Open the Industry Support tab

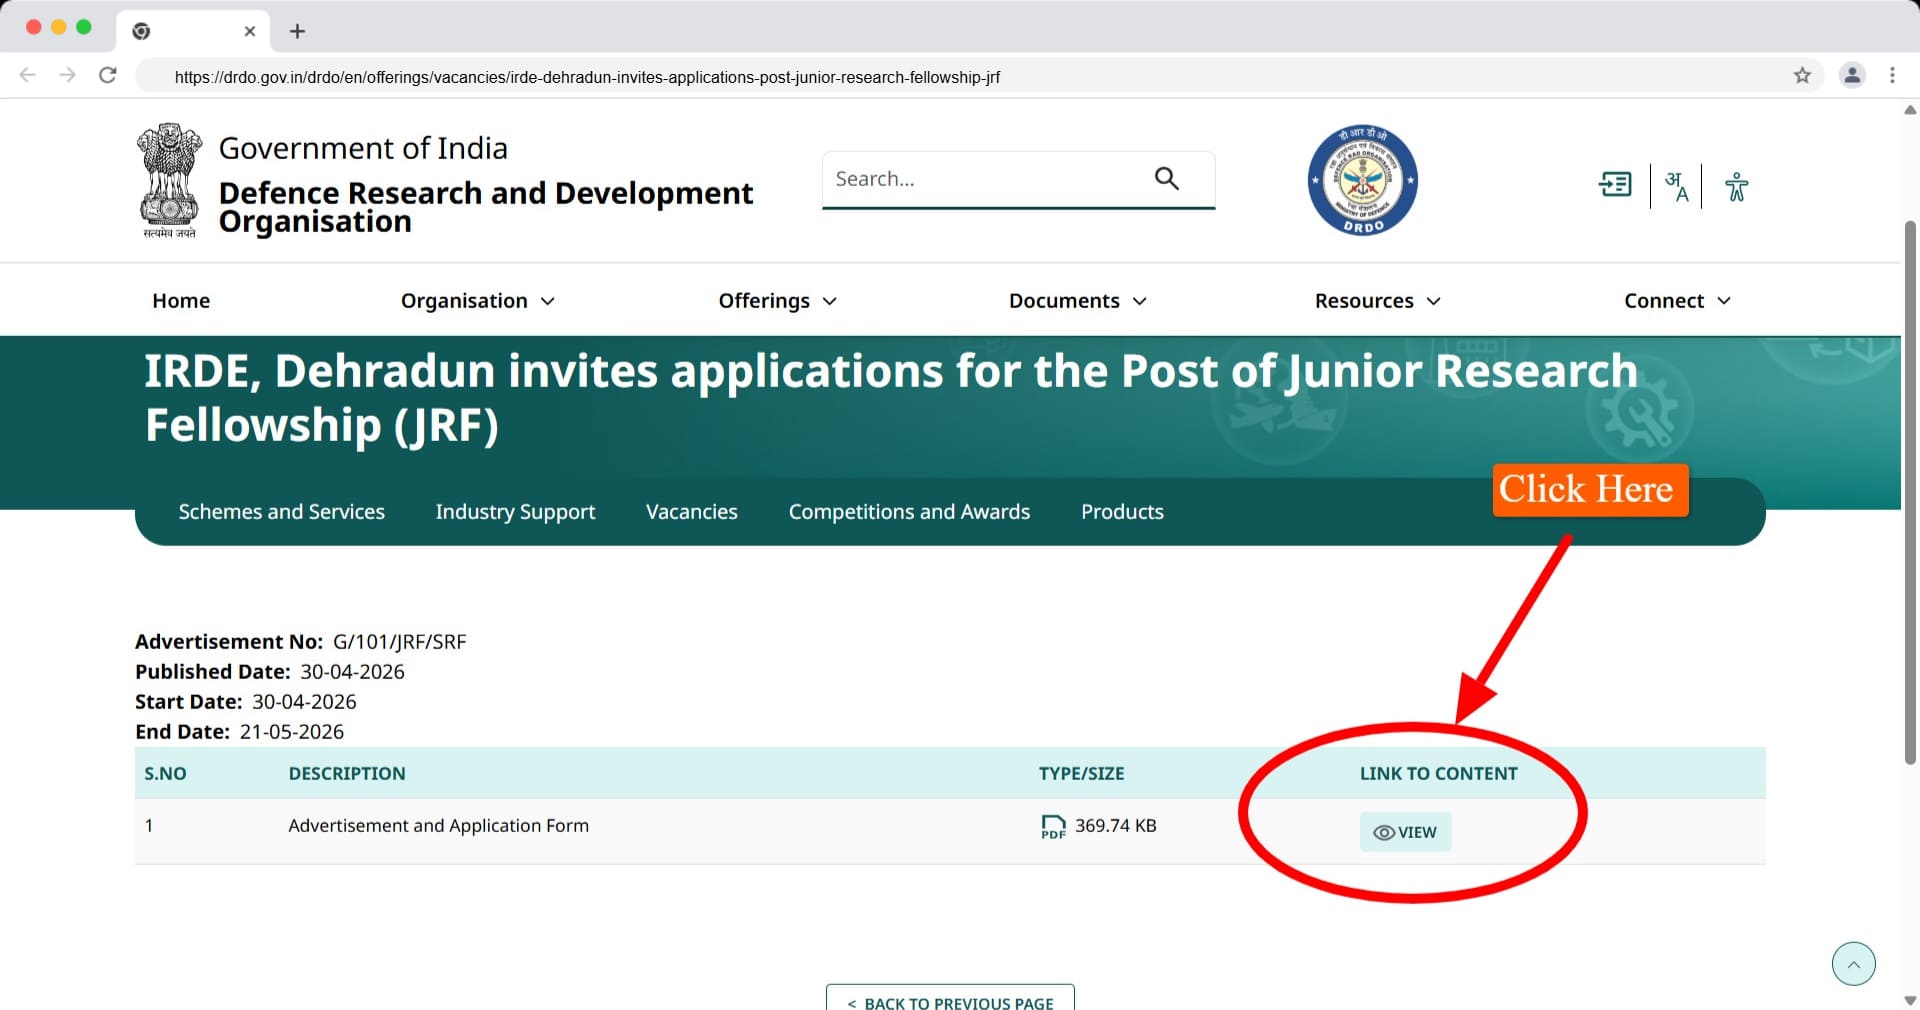click(x=515, y=512)
